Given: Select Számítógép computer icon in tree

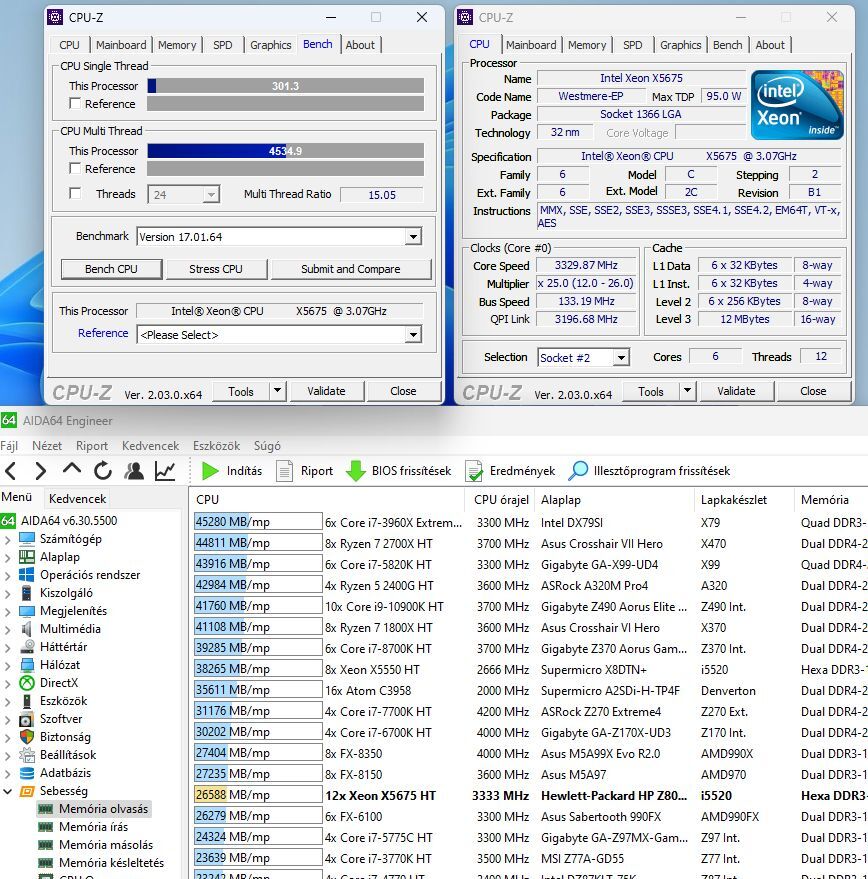Looking at the screenshot, I should [27, 539].
